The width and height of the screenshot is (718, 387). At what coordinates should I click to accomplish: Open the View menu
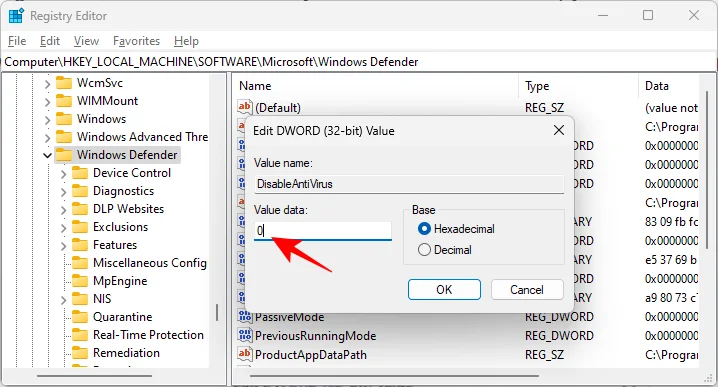86,41
